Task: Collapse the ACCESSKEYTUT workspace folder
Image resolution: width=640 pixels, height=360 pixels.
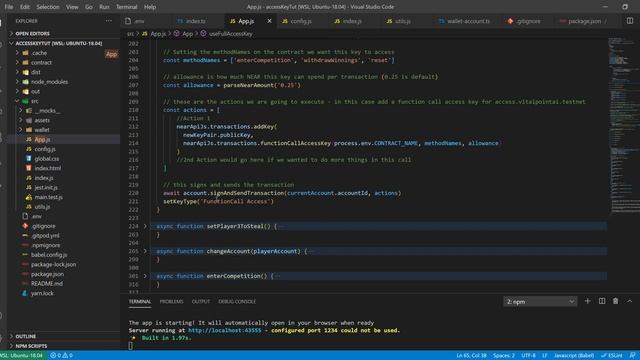Action: click(58, 43)
